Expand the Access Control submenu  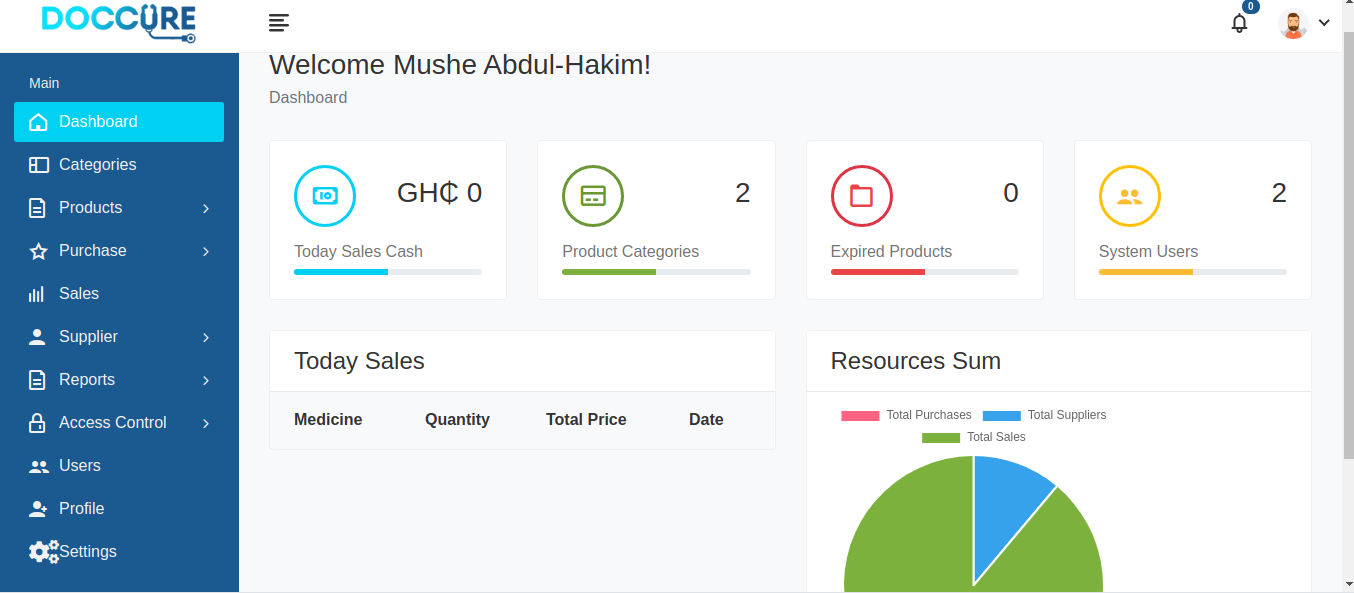(119, 423)
